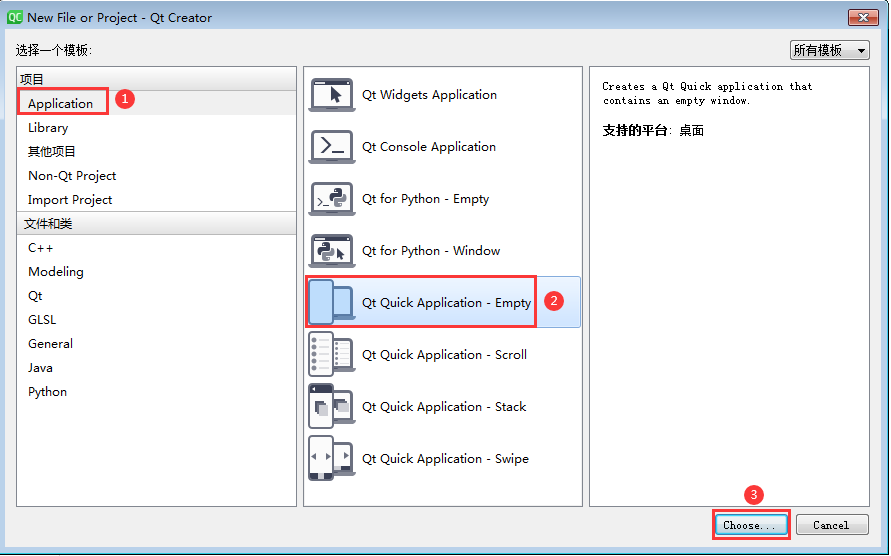891x556 pixels.
Task: Click the Qt Quick Application - Empty label
Action: [447, 302]
